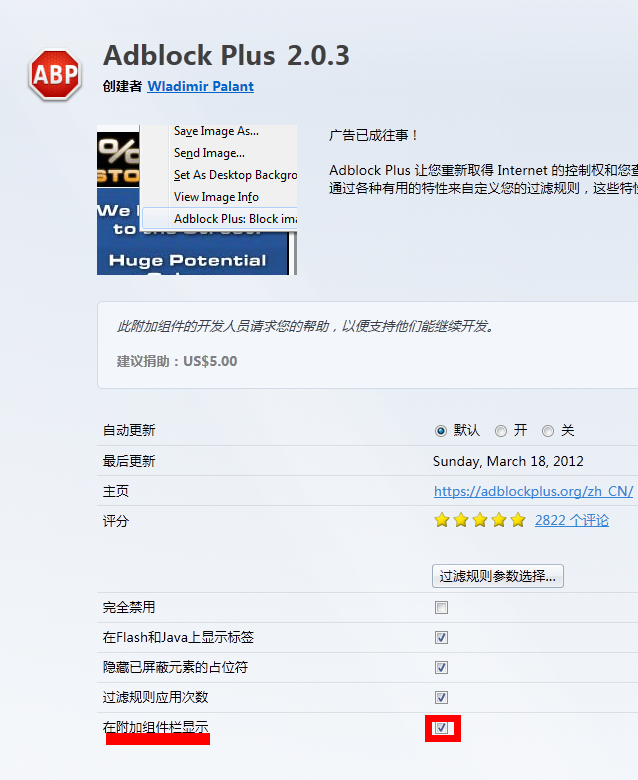Toggle 过滤规则应用次数 checkbox
638x780 pixels.
click(x=441, y=697)
